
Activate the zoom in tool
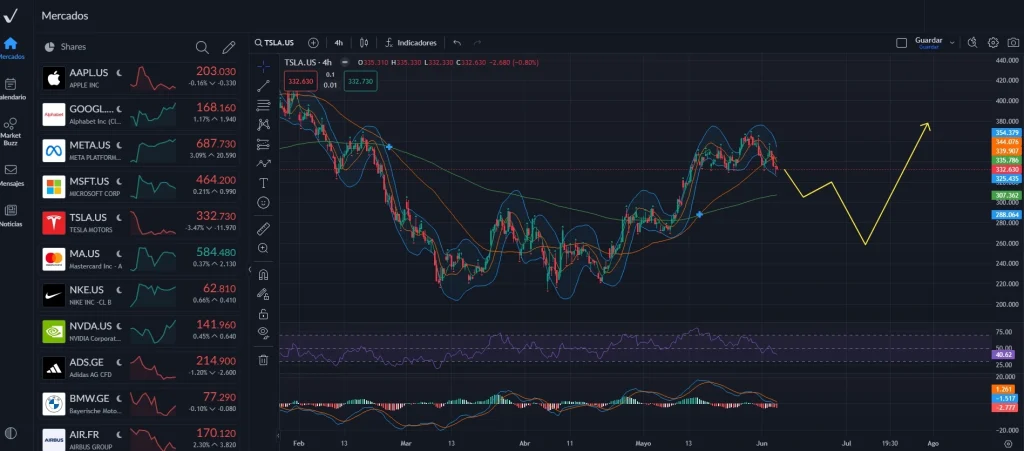click(263, 248)
